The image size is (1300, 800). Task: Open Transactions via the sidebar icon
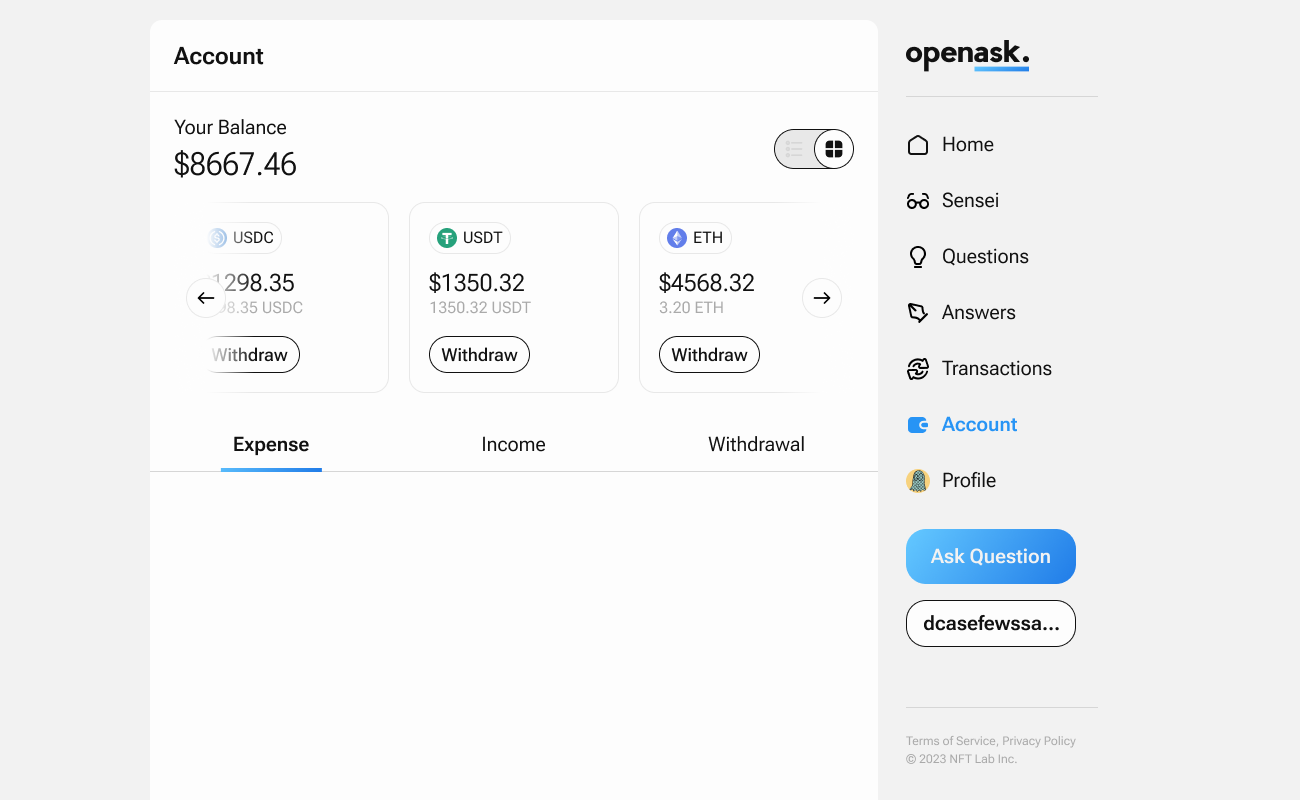pos(917,368)
